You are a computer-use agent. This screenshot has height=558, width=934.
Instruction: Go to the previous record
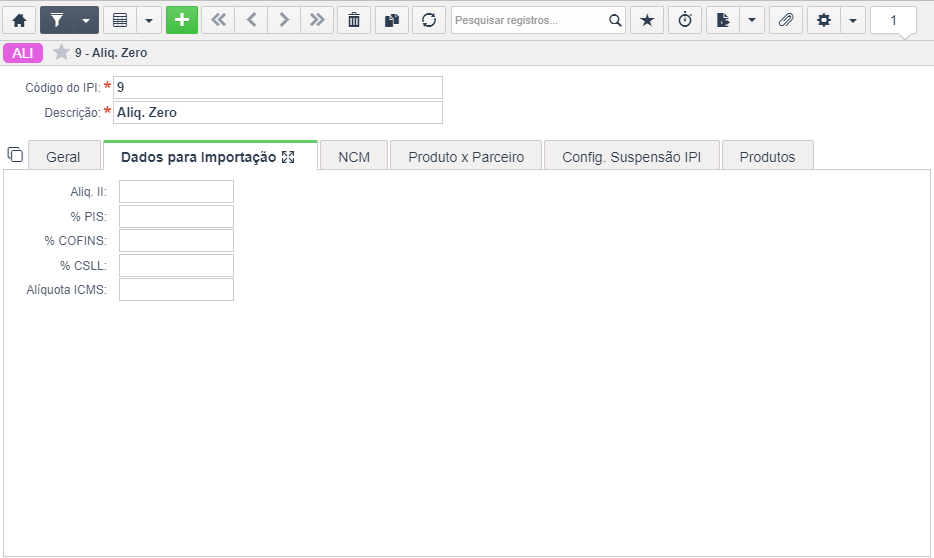[x=251, y=20]
